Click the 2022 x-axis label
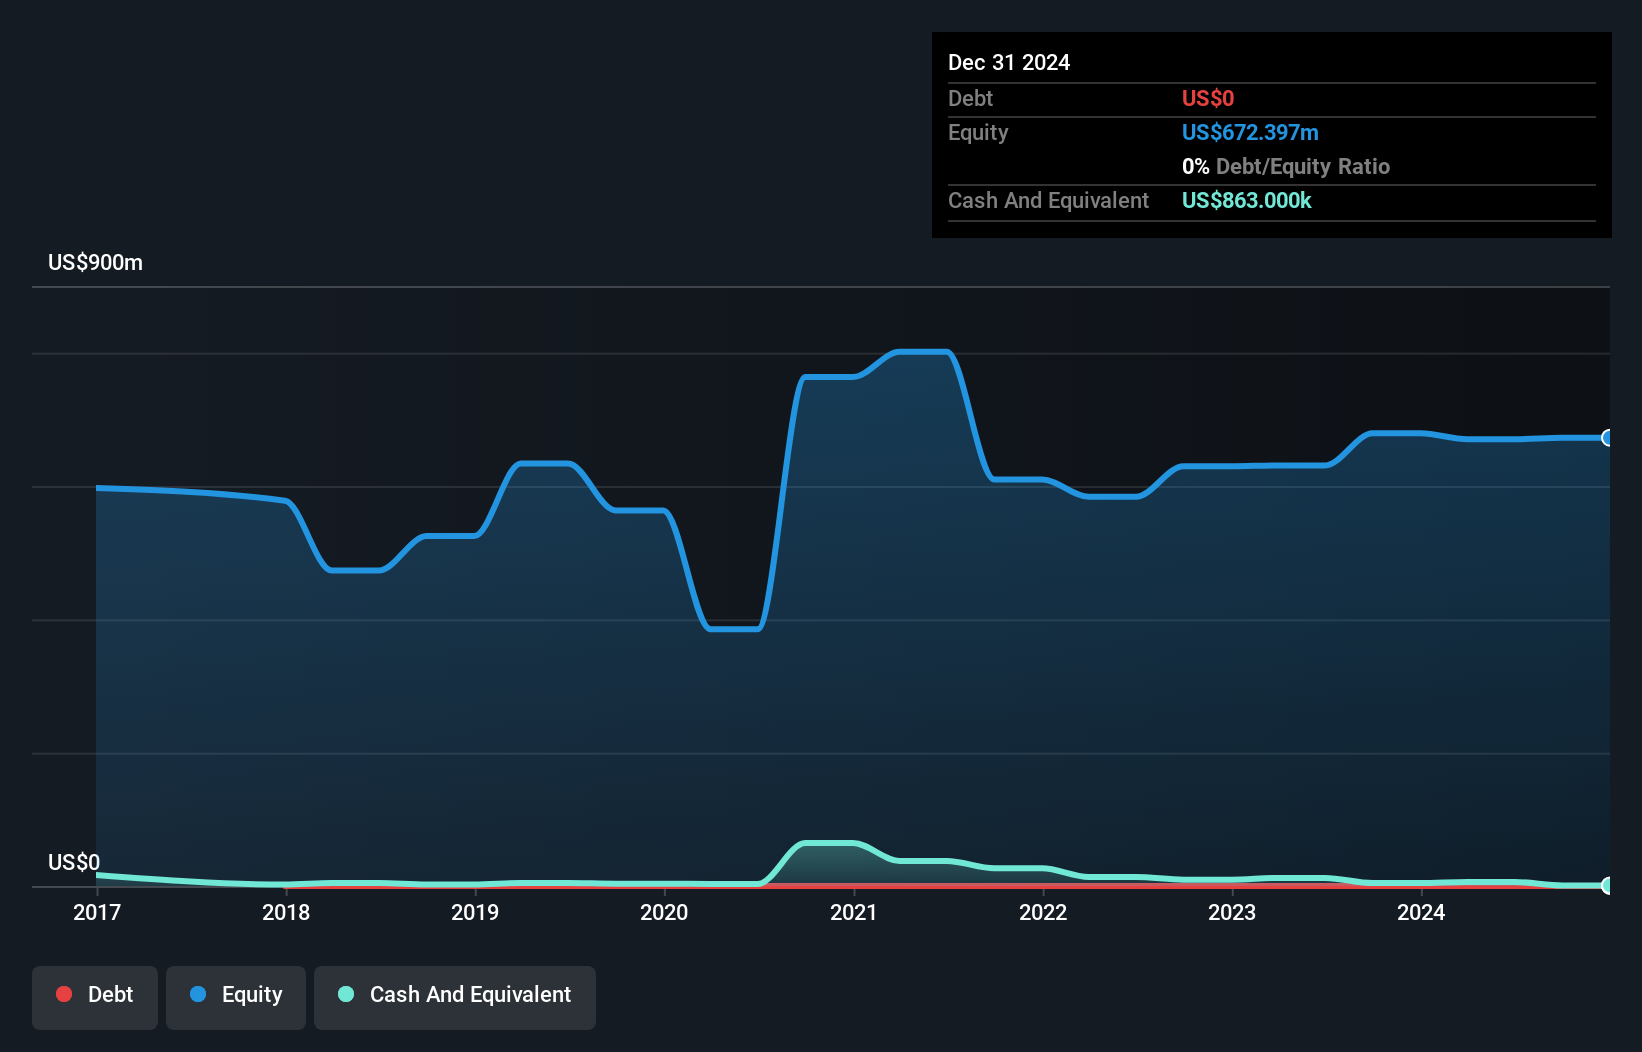Image resolution: width=1642 pixels, height=1052 pixels. click(x=1043, y=912)
